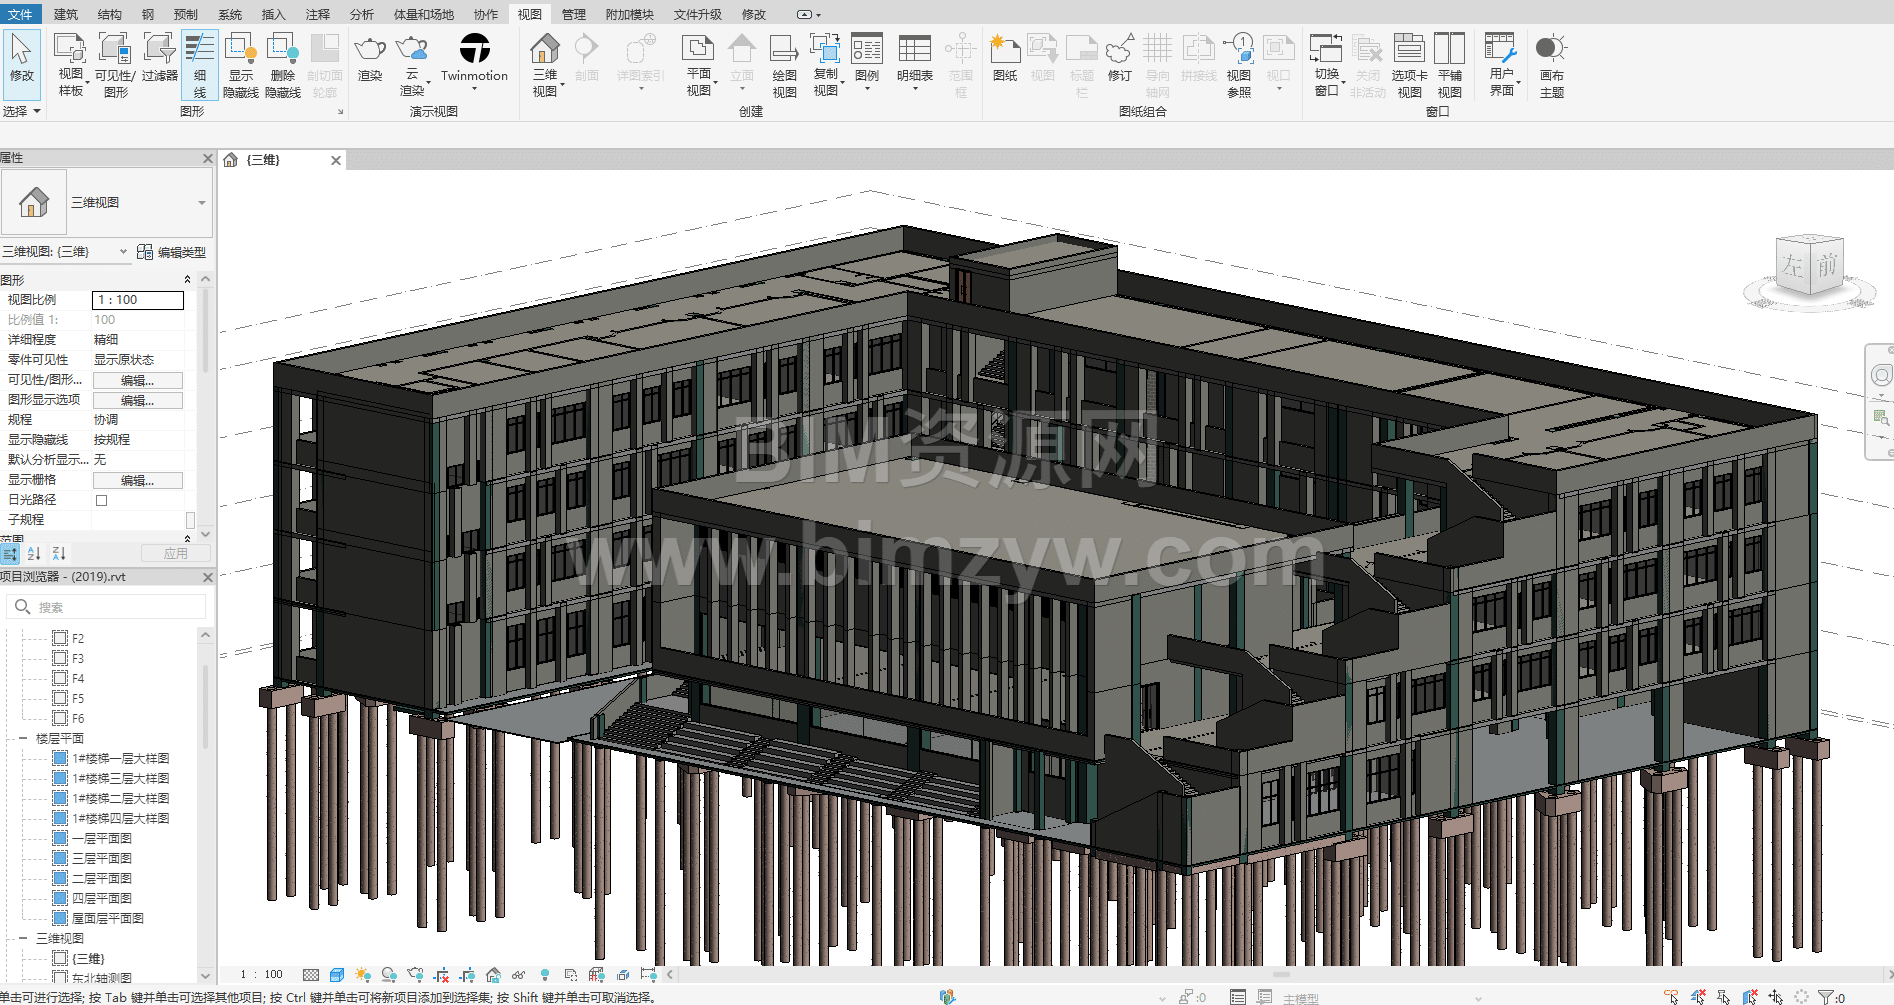The image size is (1894, 1005).
Task: Collapse the 楼层平面 tree node
Action: pos(23,739)
